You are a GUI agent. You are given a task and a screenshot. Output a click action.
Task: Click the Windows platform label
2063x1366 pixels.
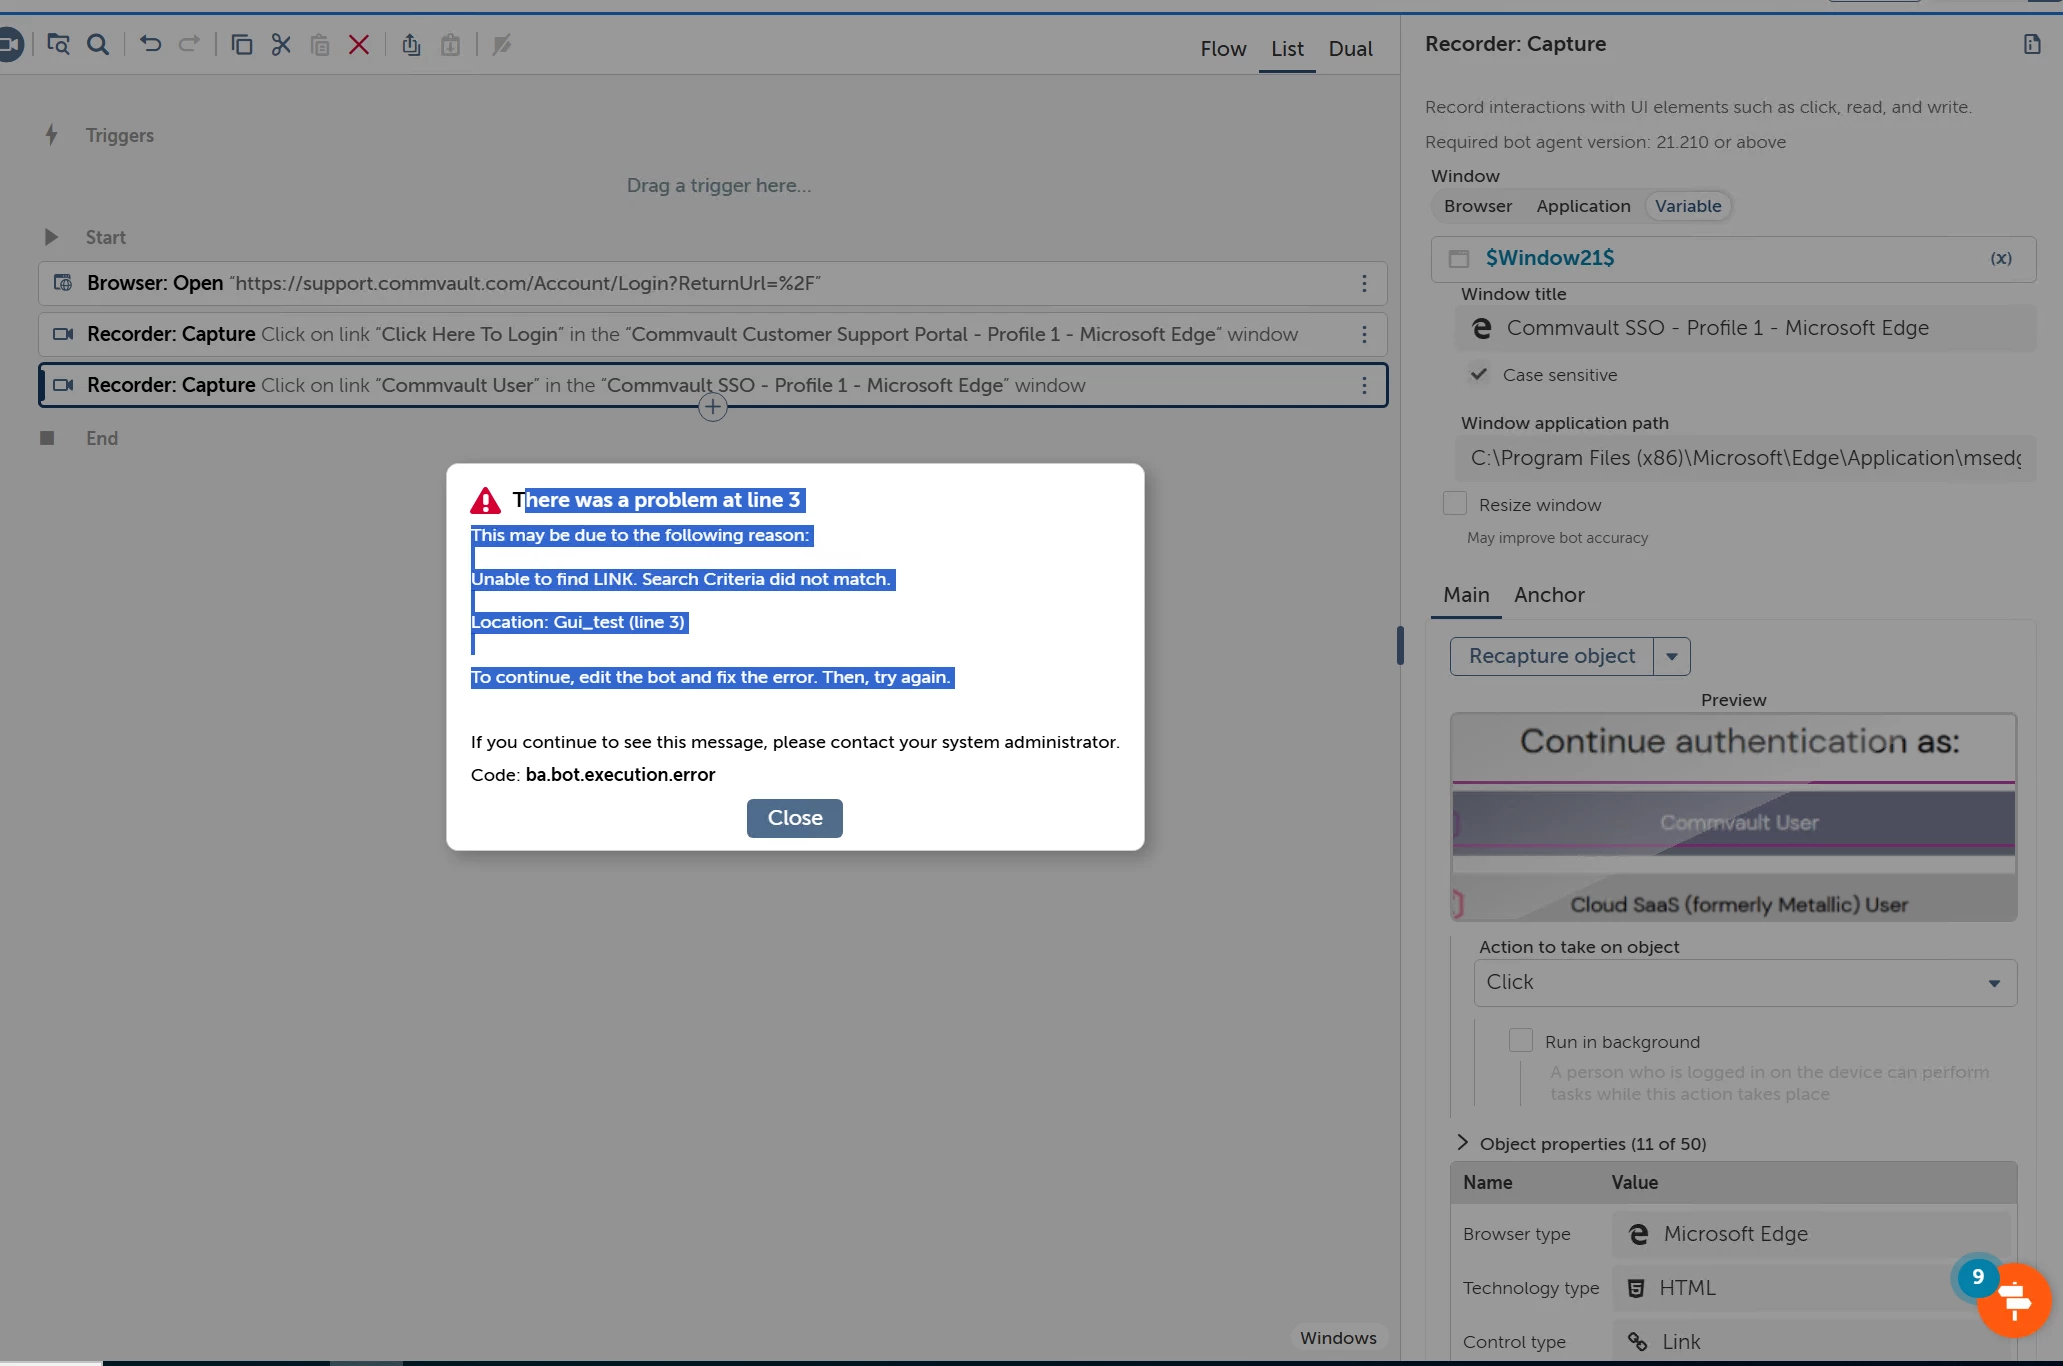coord(1338,1338)
